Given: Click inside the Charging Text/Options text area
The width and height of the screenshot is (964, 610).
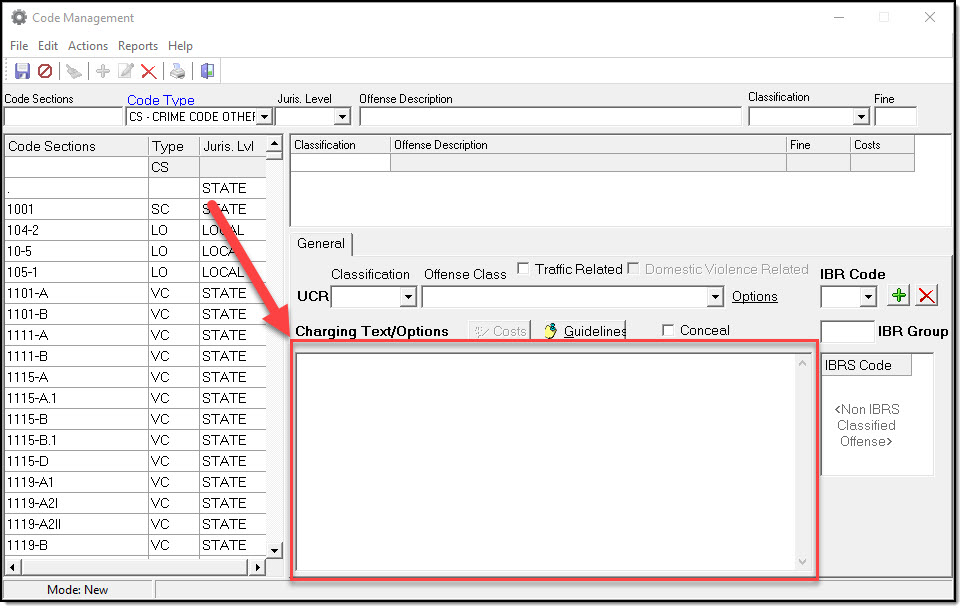Looking at the screenshot, I should pyautogui.click(x=545, y=460).
